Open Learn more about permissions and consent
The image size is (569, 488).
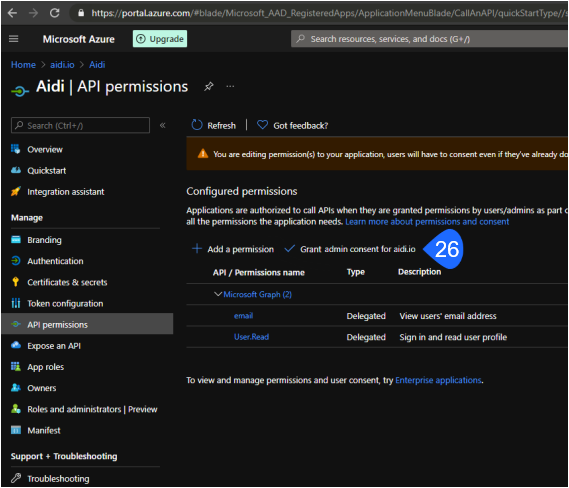(x=427, y=221)
